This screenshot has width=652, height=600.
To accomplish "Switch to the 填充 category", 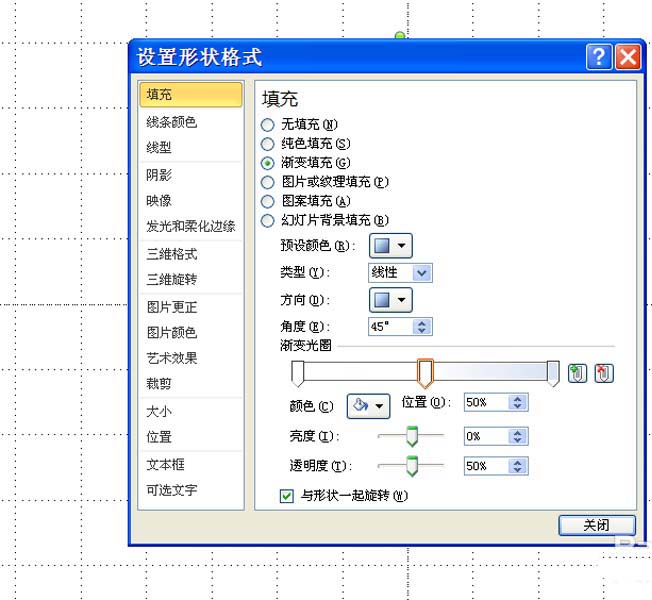I will tap(191, 94).
